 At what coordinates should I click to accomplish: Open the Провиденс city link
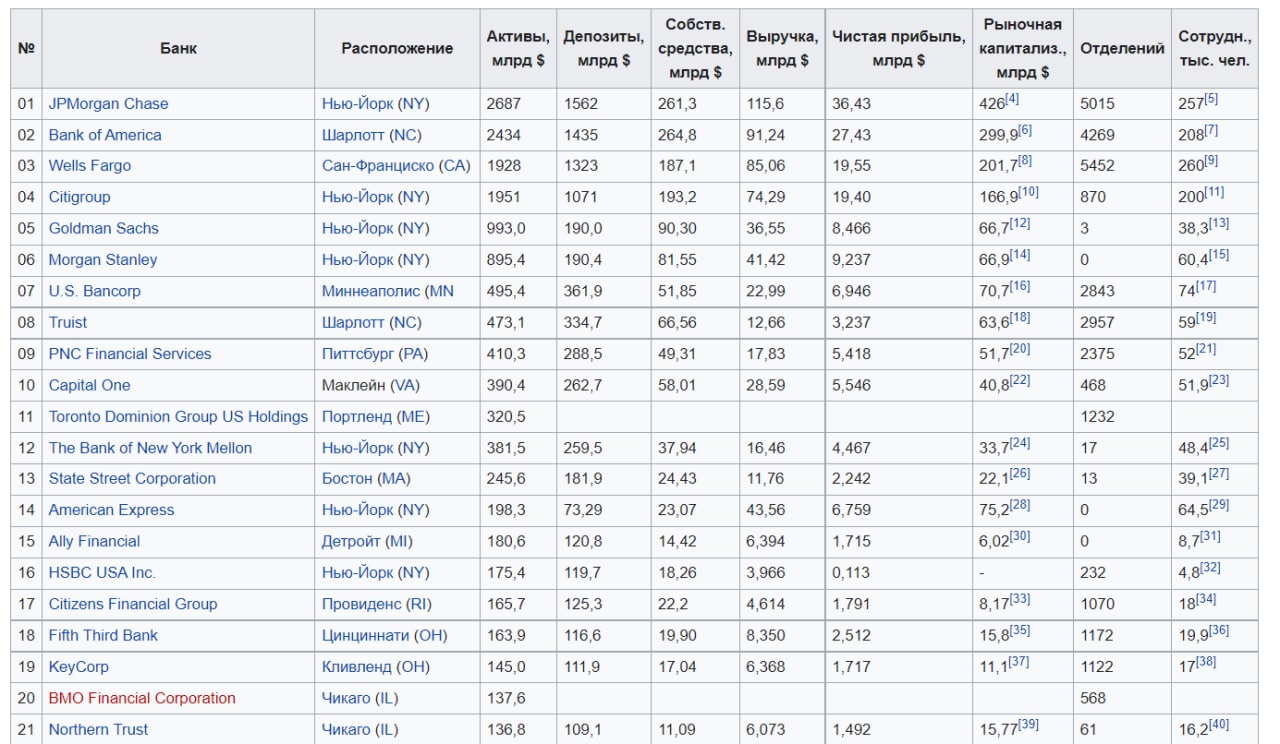click(x=363, y=604)
